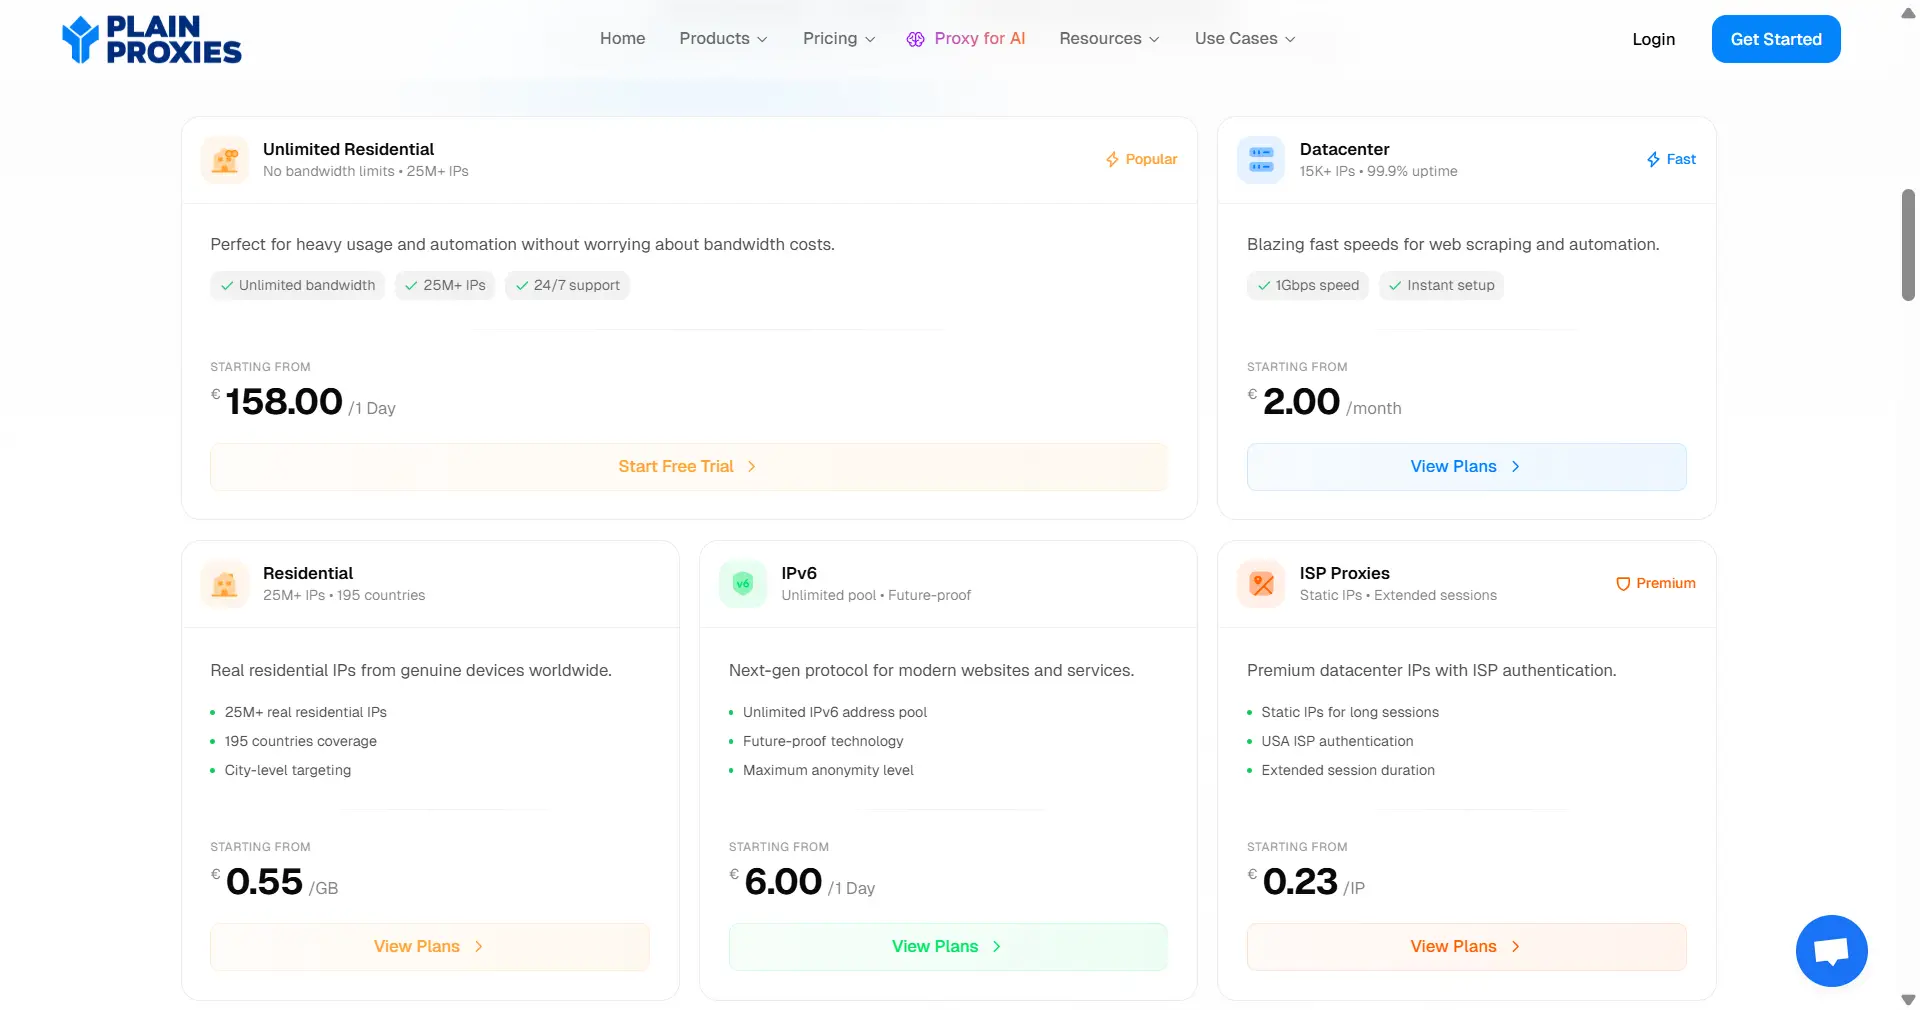Image resolution: width=1920 pixels, height=1010 pixels.
Task: Click the Unlimited Residential house icon
Action: click(x=225, y=160)
